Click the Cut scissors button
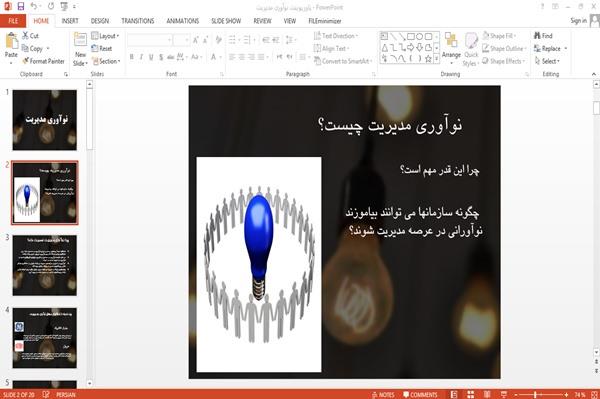This screenshot has width=600, height=399. coord(30,36)
